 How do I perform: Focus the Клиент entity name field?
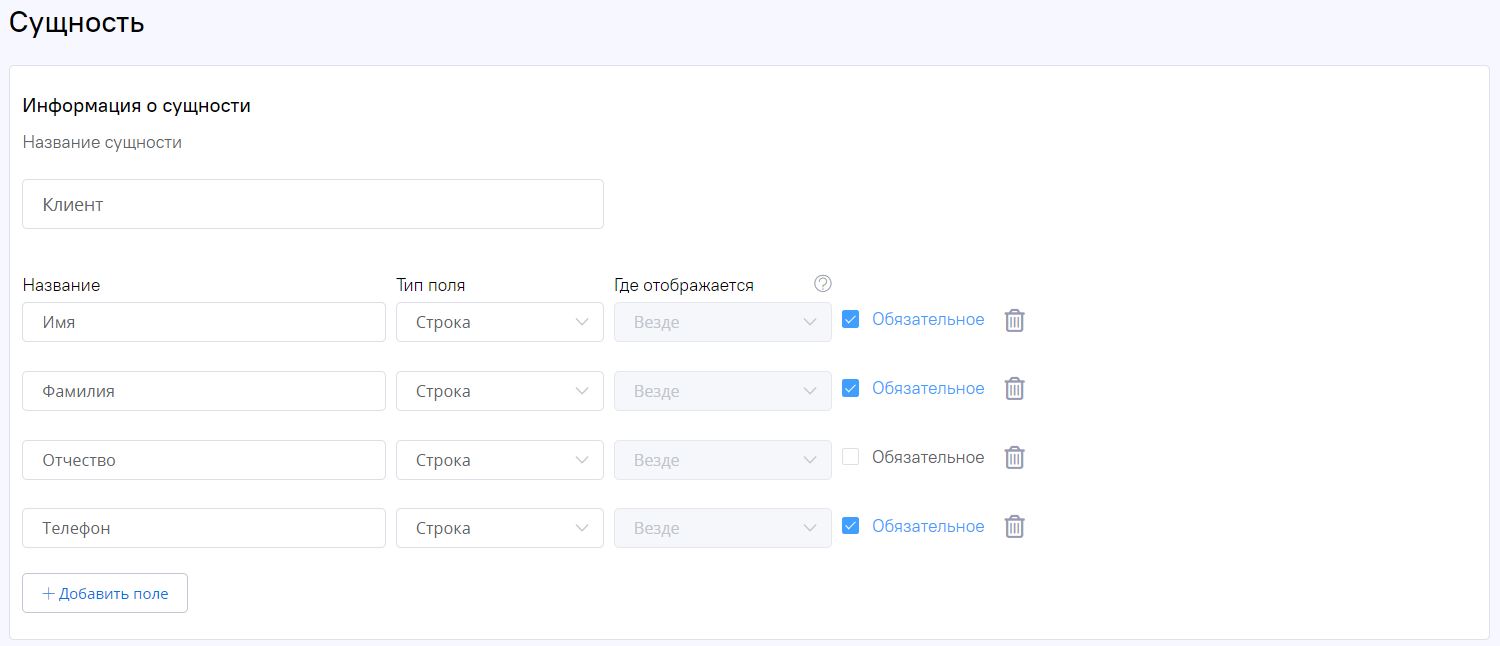click(312, 204)
